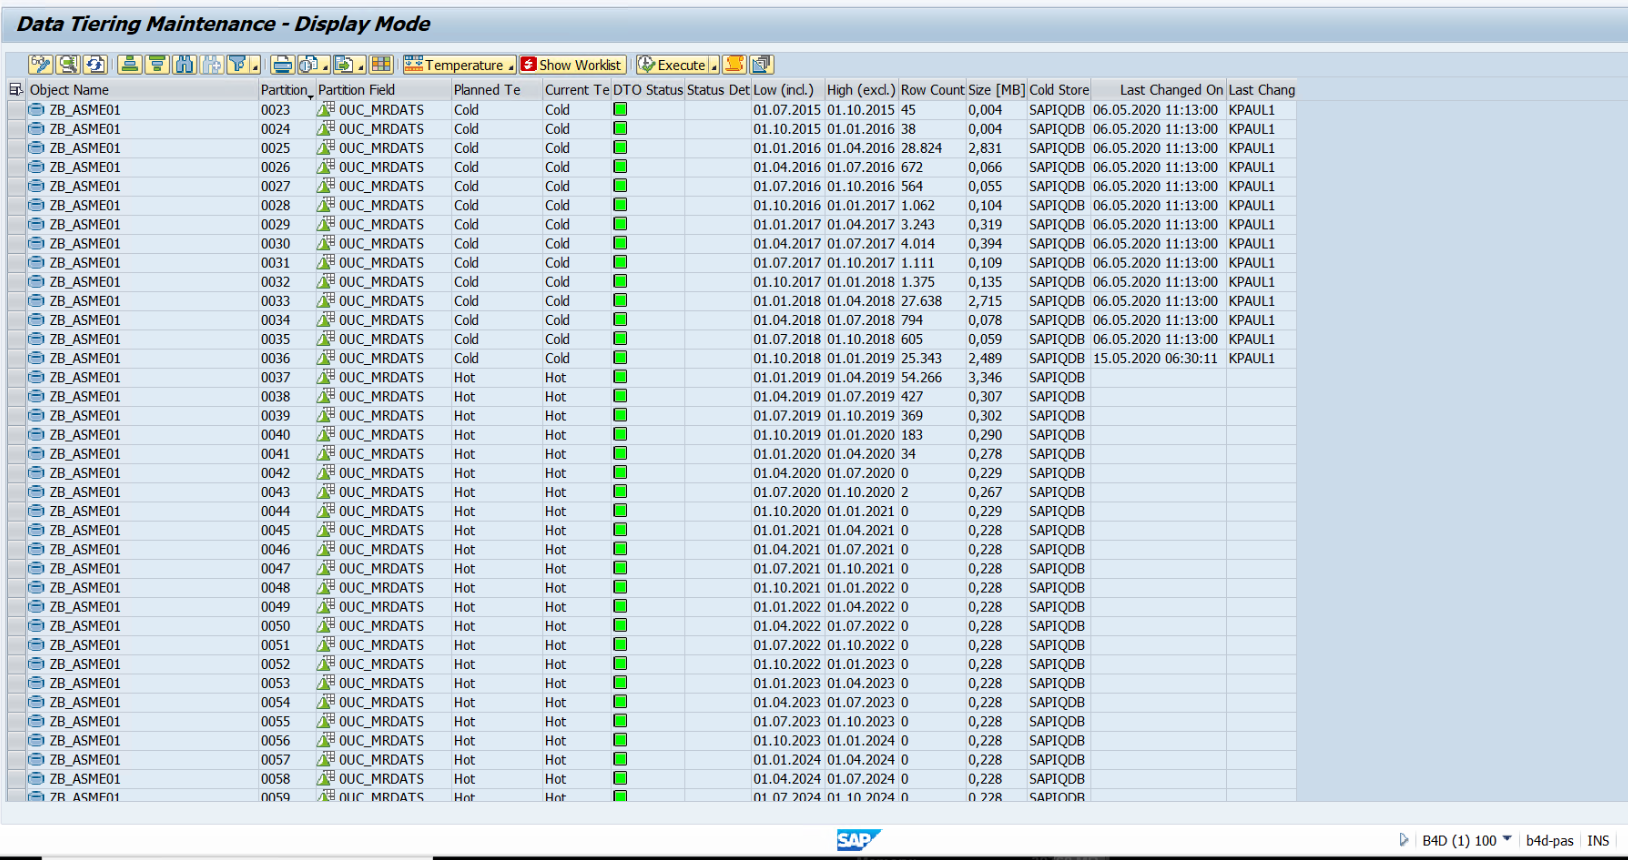Viewport: 1628px width, 860px height.
Task: Select the row selector for partition 0045
Action: [16, 530]
